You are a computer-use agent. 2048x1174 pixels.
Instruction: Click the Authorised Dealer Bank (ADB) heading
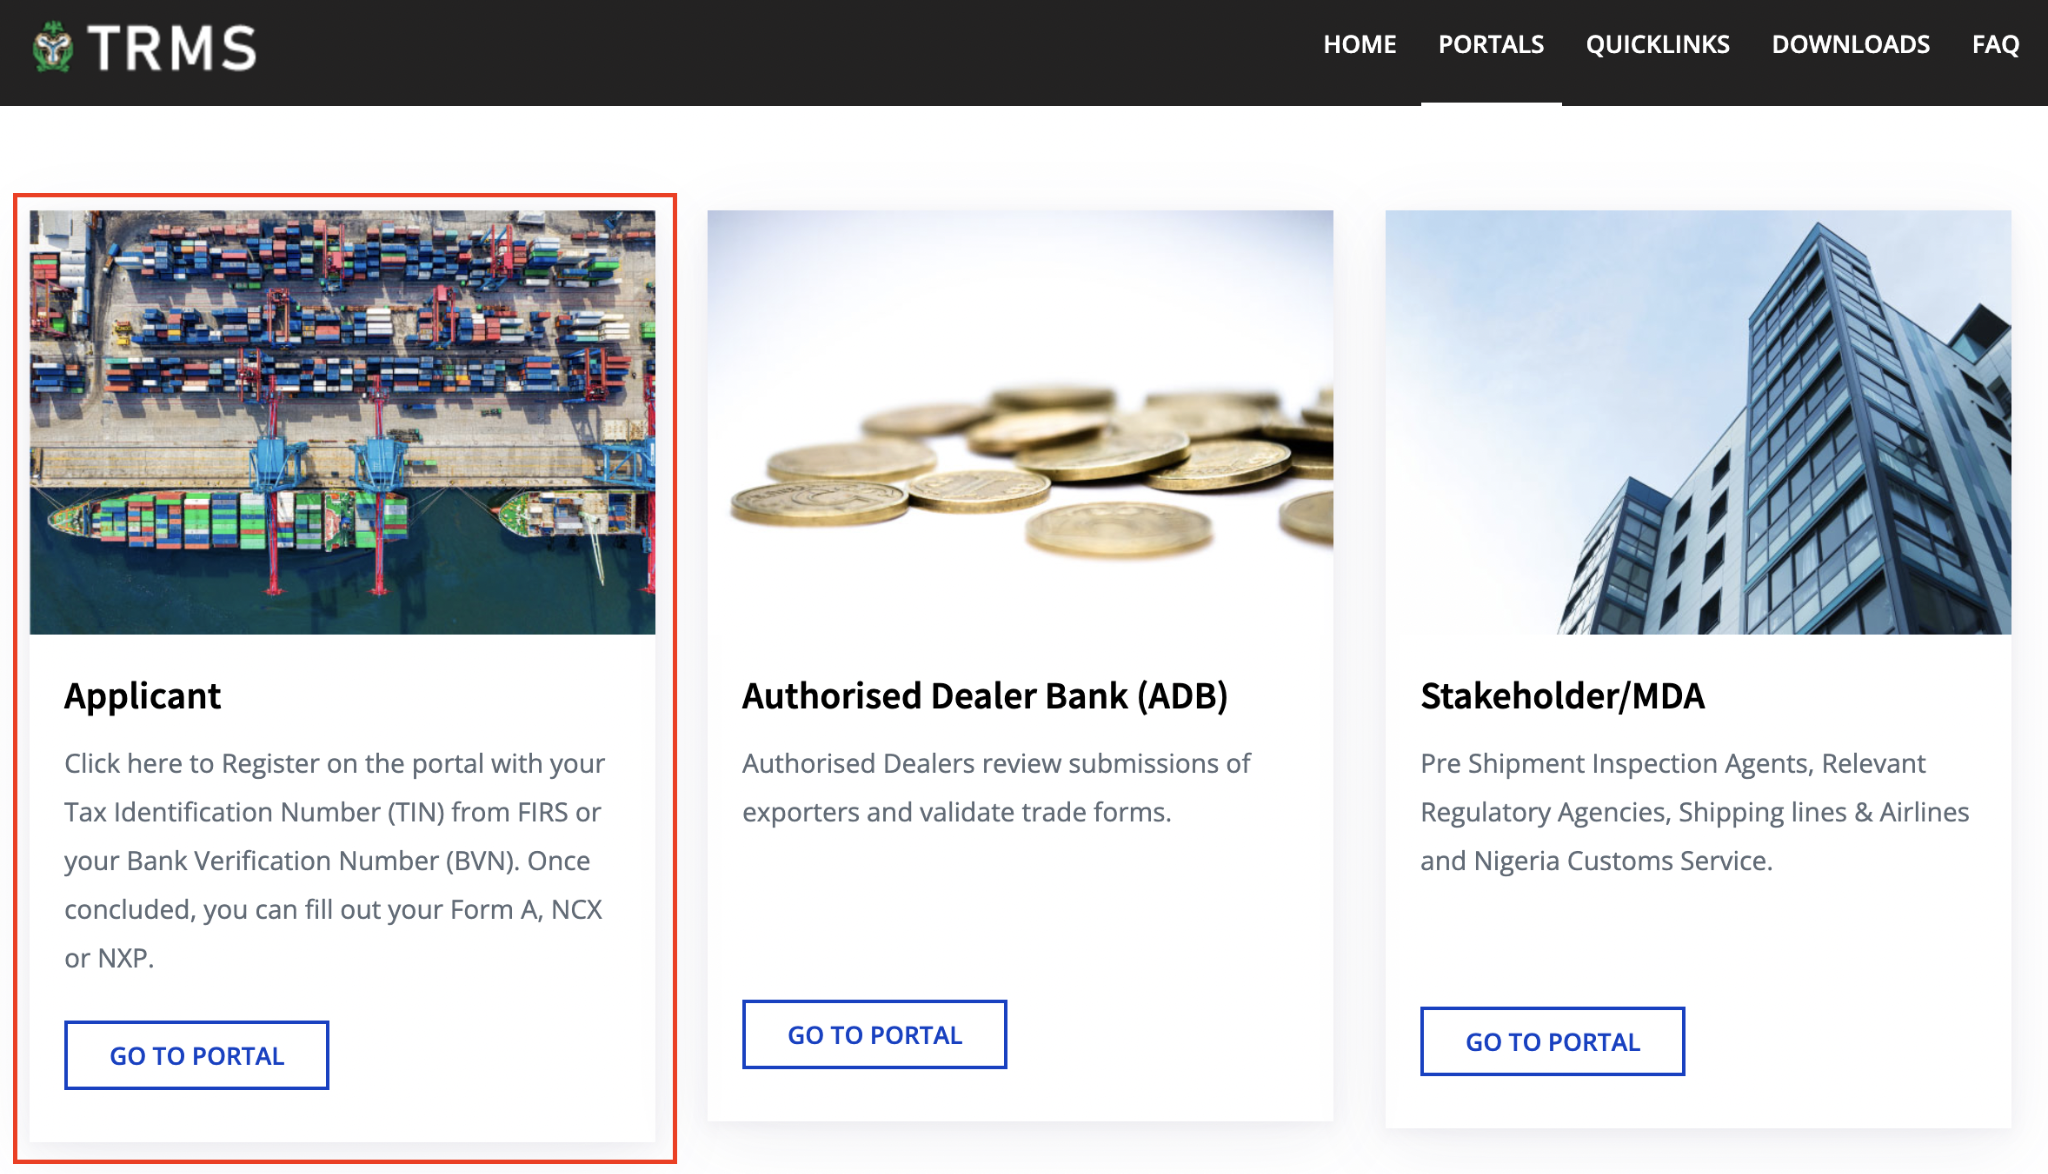pos(984,696)
